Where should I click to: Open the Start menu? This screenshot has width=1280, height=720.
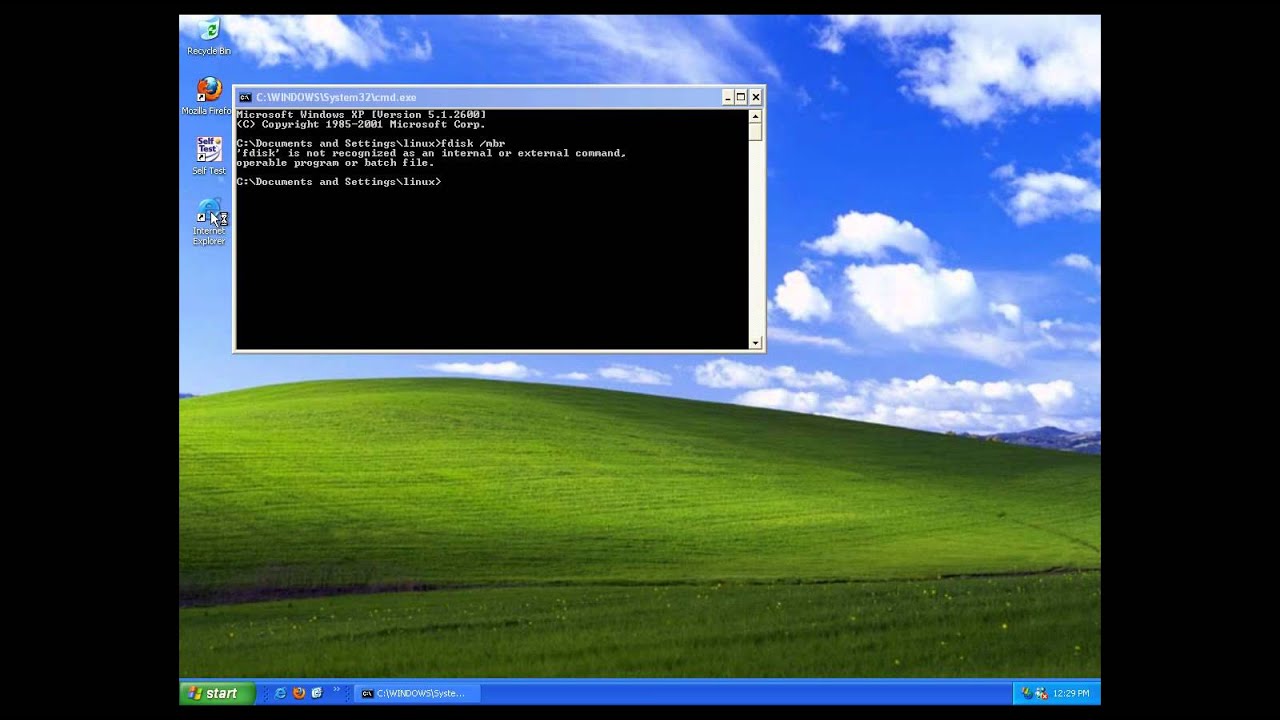(217, 693)
